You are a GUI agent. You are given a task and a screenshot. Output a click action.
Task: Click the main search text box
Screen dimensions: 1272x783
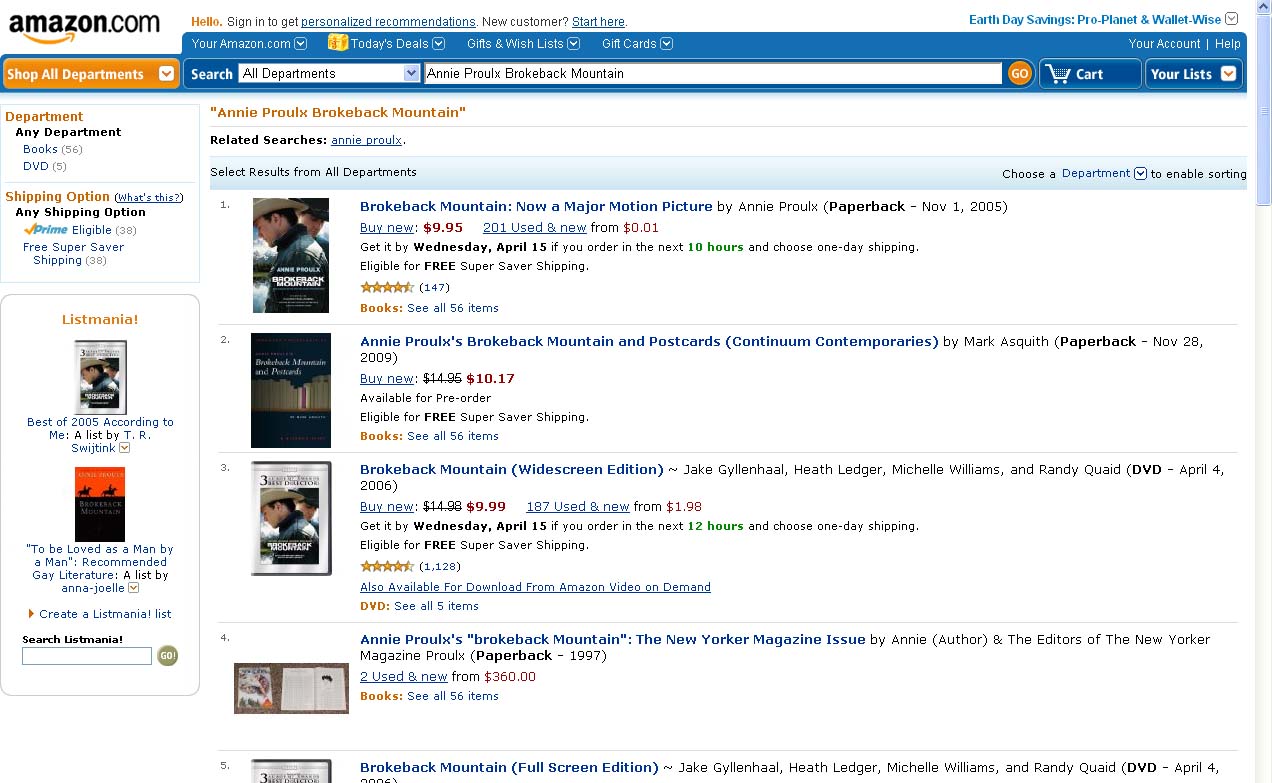point(712,74)
